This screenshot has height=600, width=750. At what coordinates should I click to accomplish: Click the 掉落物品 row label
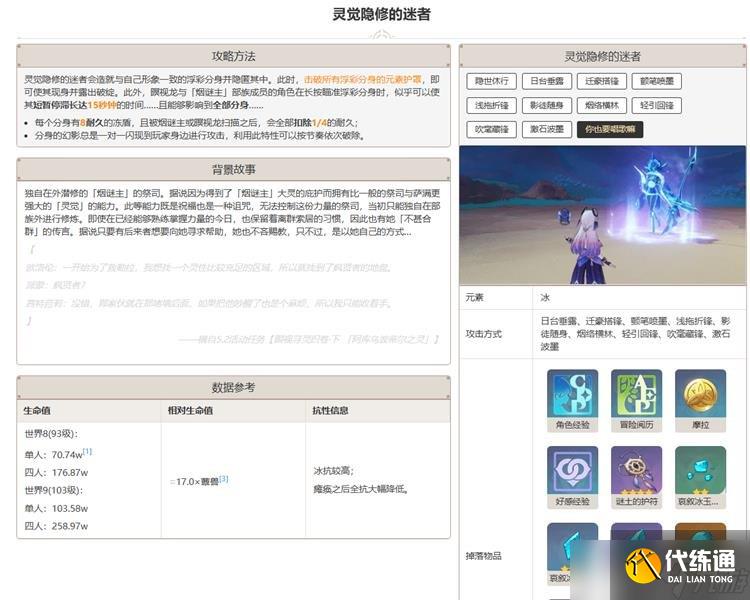(x=484, y=556)
